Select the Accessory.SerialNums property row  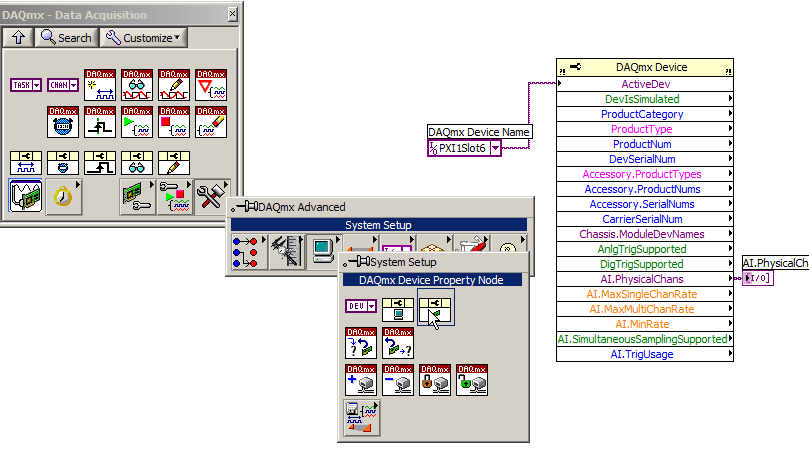(645, 204)
